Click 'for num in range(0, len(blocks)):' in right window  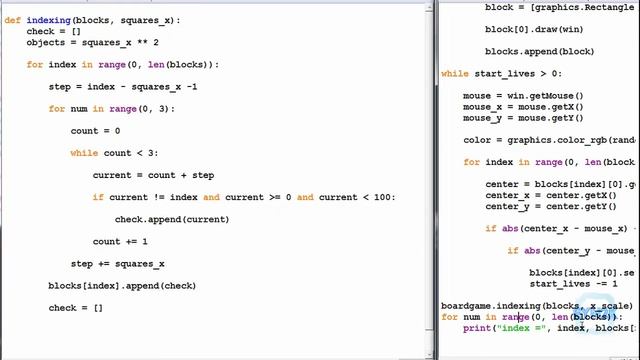coord(531,317)
